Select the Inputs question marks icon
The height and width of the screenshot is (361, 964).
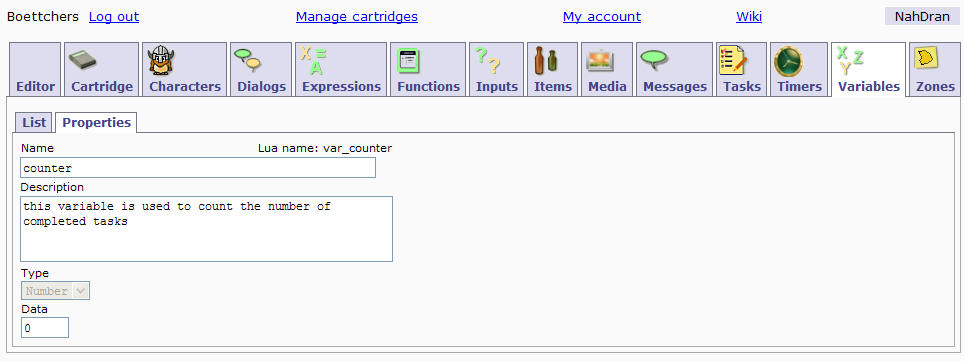(x=488, y=60)
